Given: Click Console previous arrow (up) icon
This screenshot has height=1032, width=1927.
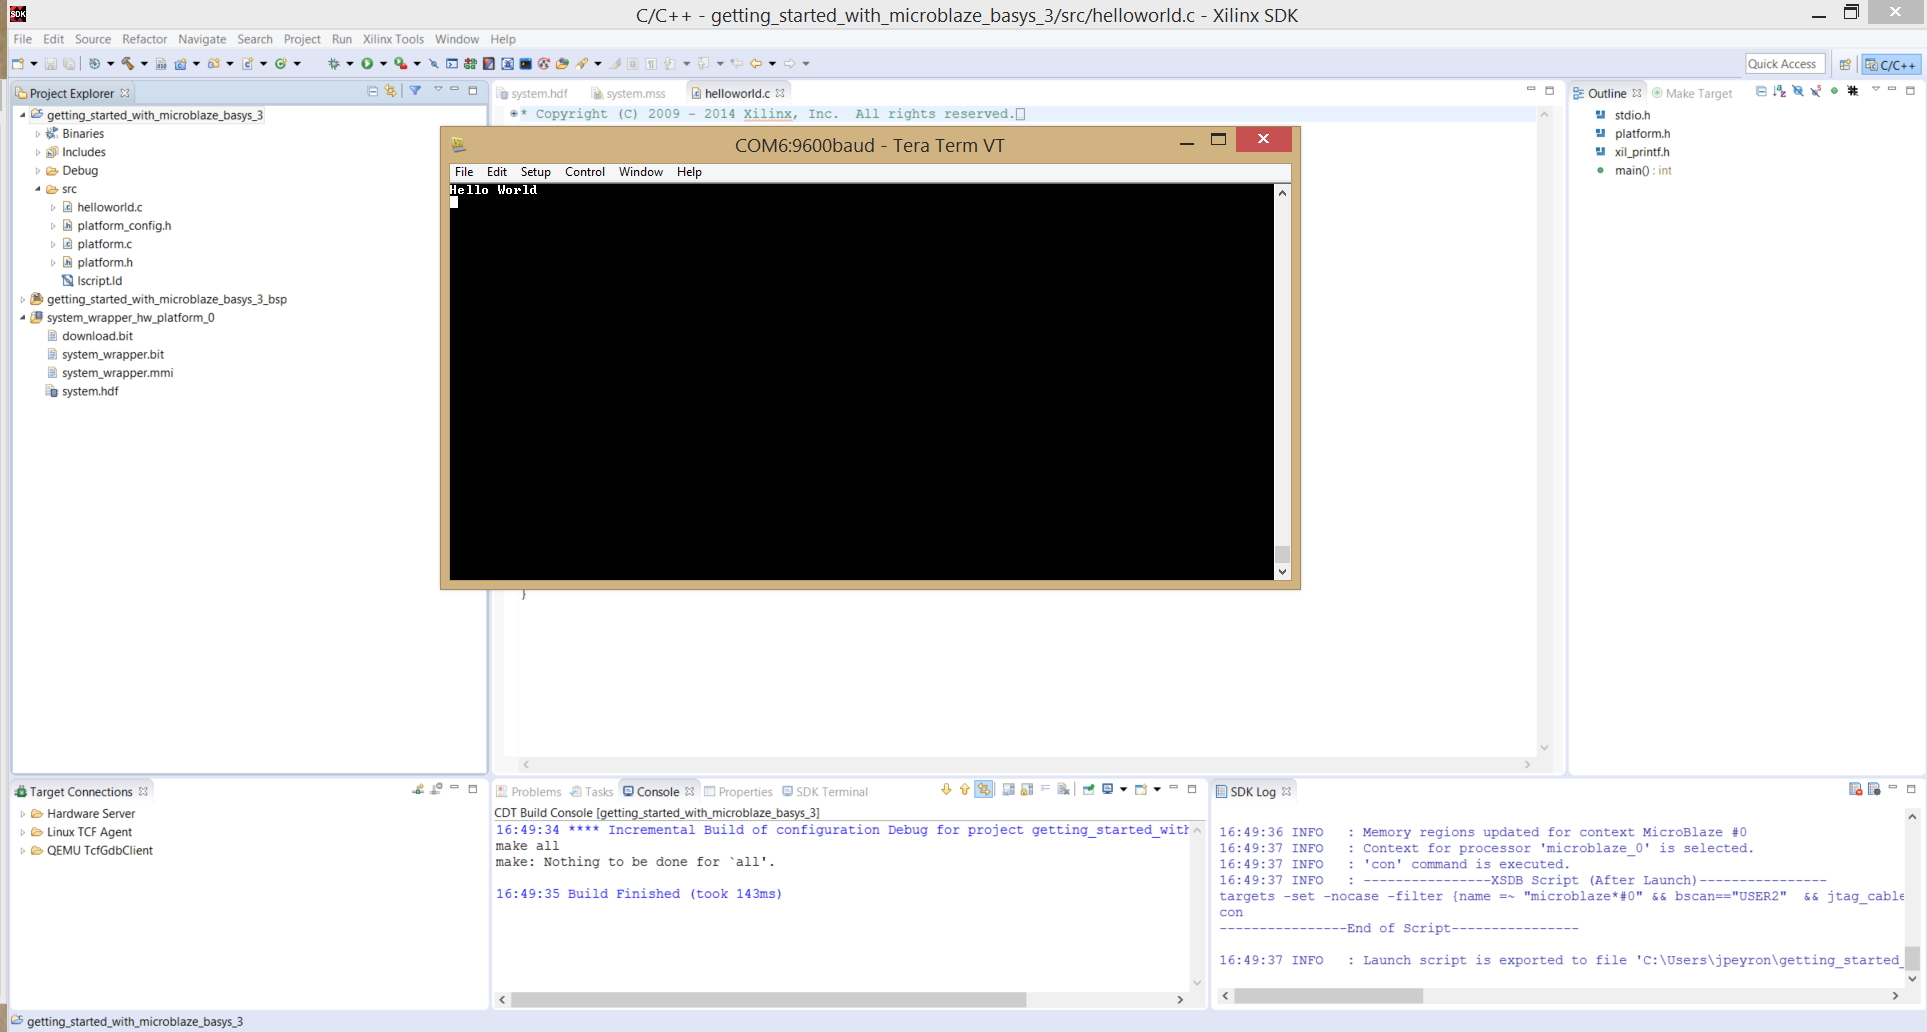Looking at the screenshot, I should [965, 789].
